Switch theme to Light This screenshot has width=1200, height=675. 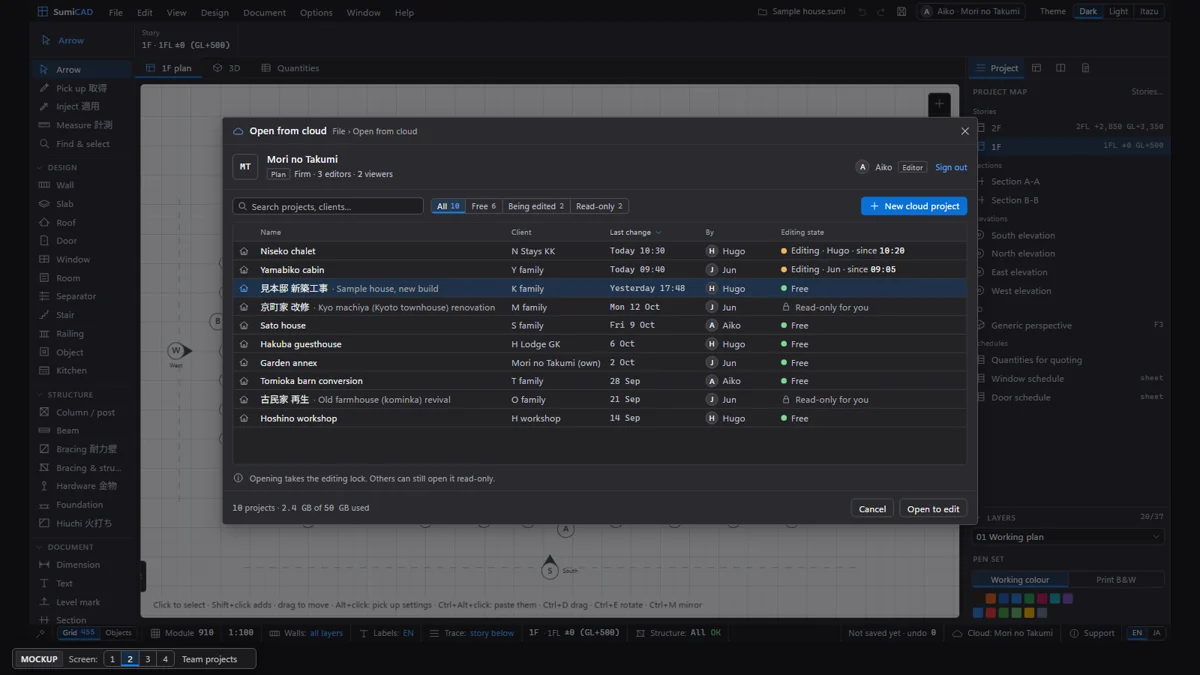(x=1118, y=12)
